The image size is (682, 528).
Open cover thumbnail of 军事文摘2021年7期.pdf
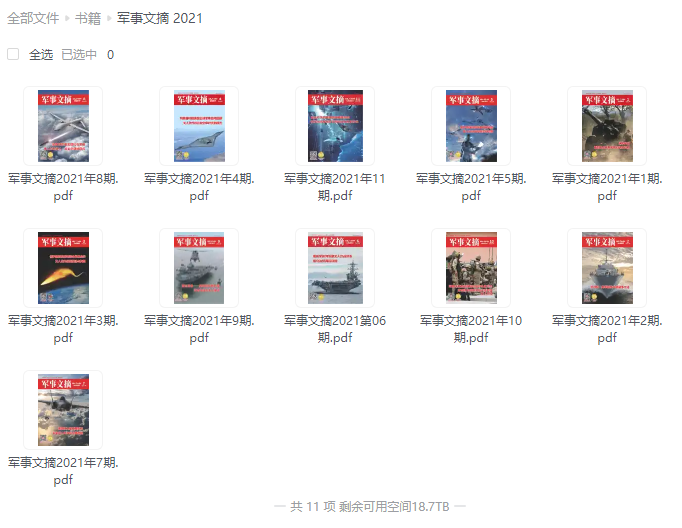pyautogui.click(x=64, y=410)
